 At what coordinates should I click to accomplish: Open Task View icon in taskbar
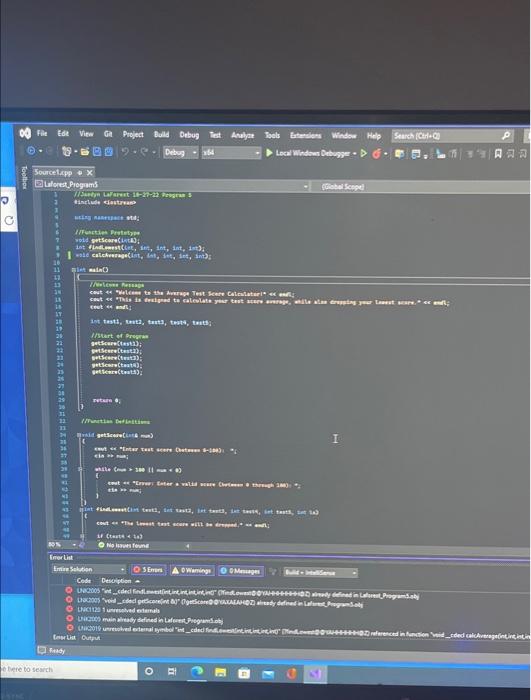click(172, 671)
